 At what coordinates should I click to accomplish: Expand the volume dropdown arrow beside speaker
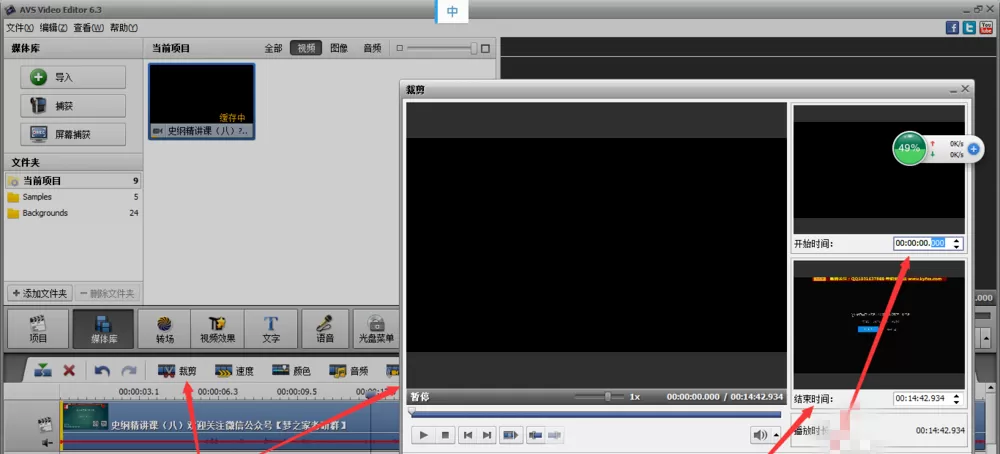[776, 435]
